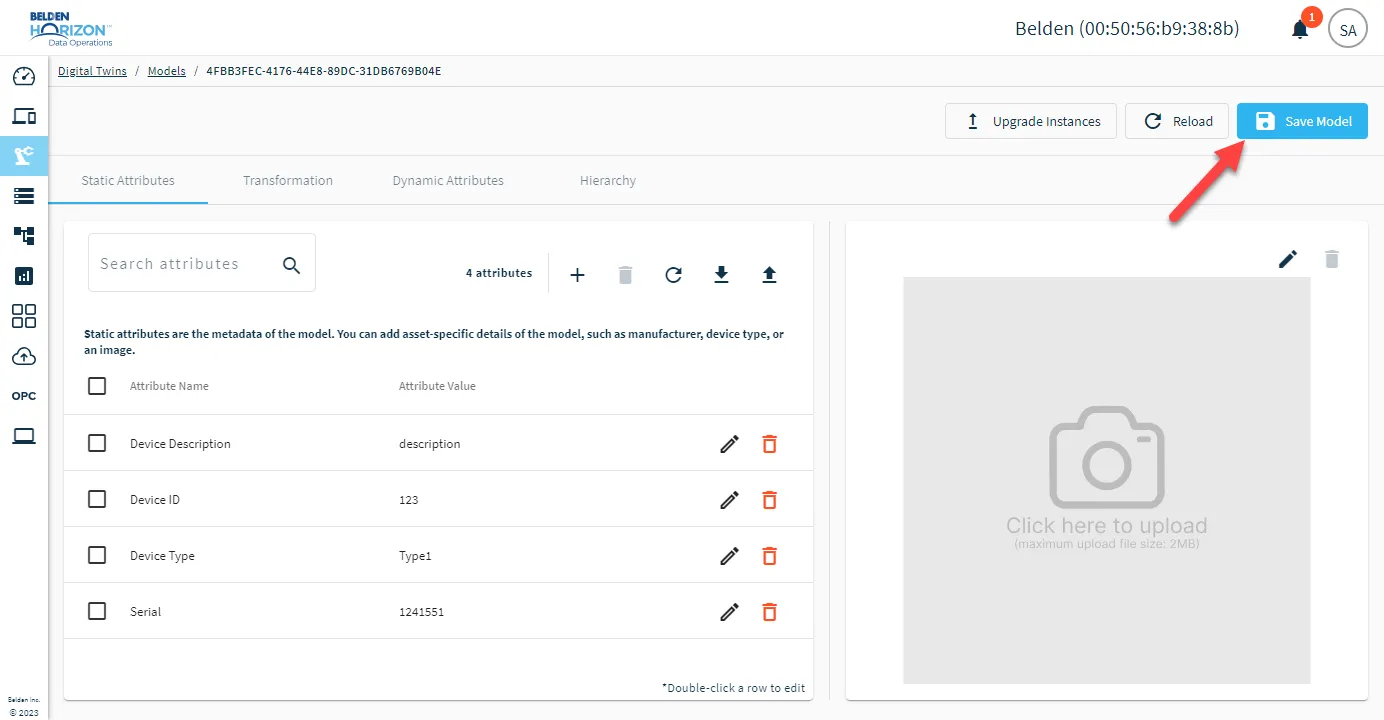This screenshot has width=1384, height=720.
Task: Switch to the Dynamic Attributes tab
Action: [x=448, y=181]
